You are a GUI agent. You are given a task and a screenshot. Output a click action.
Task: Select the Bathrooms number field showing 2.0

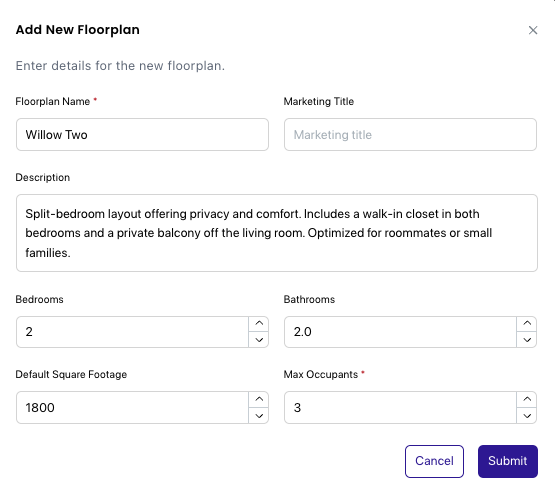400,332
